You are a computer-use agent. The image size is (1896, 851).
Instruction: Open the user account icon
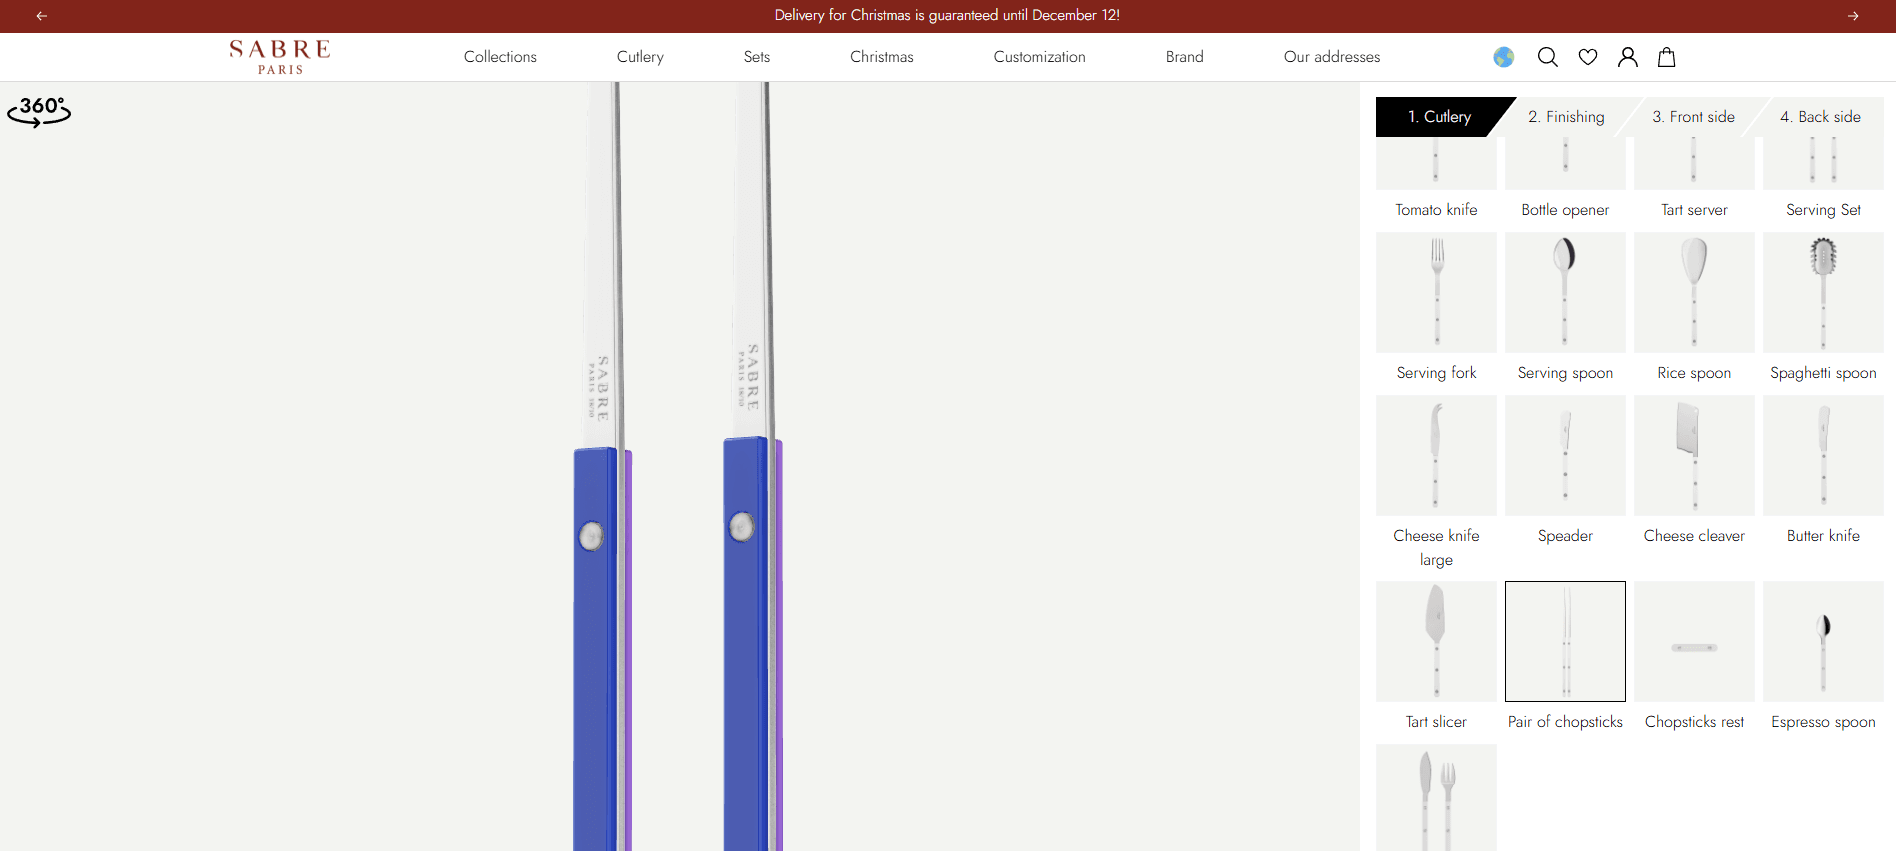coord(1628,57)
